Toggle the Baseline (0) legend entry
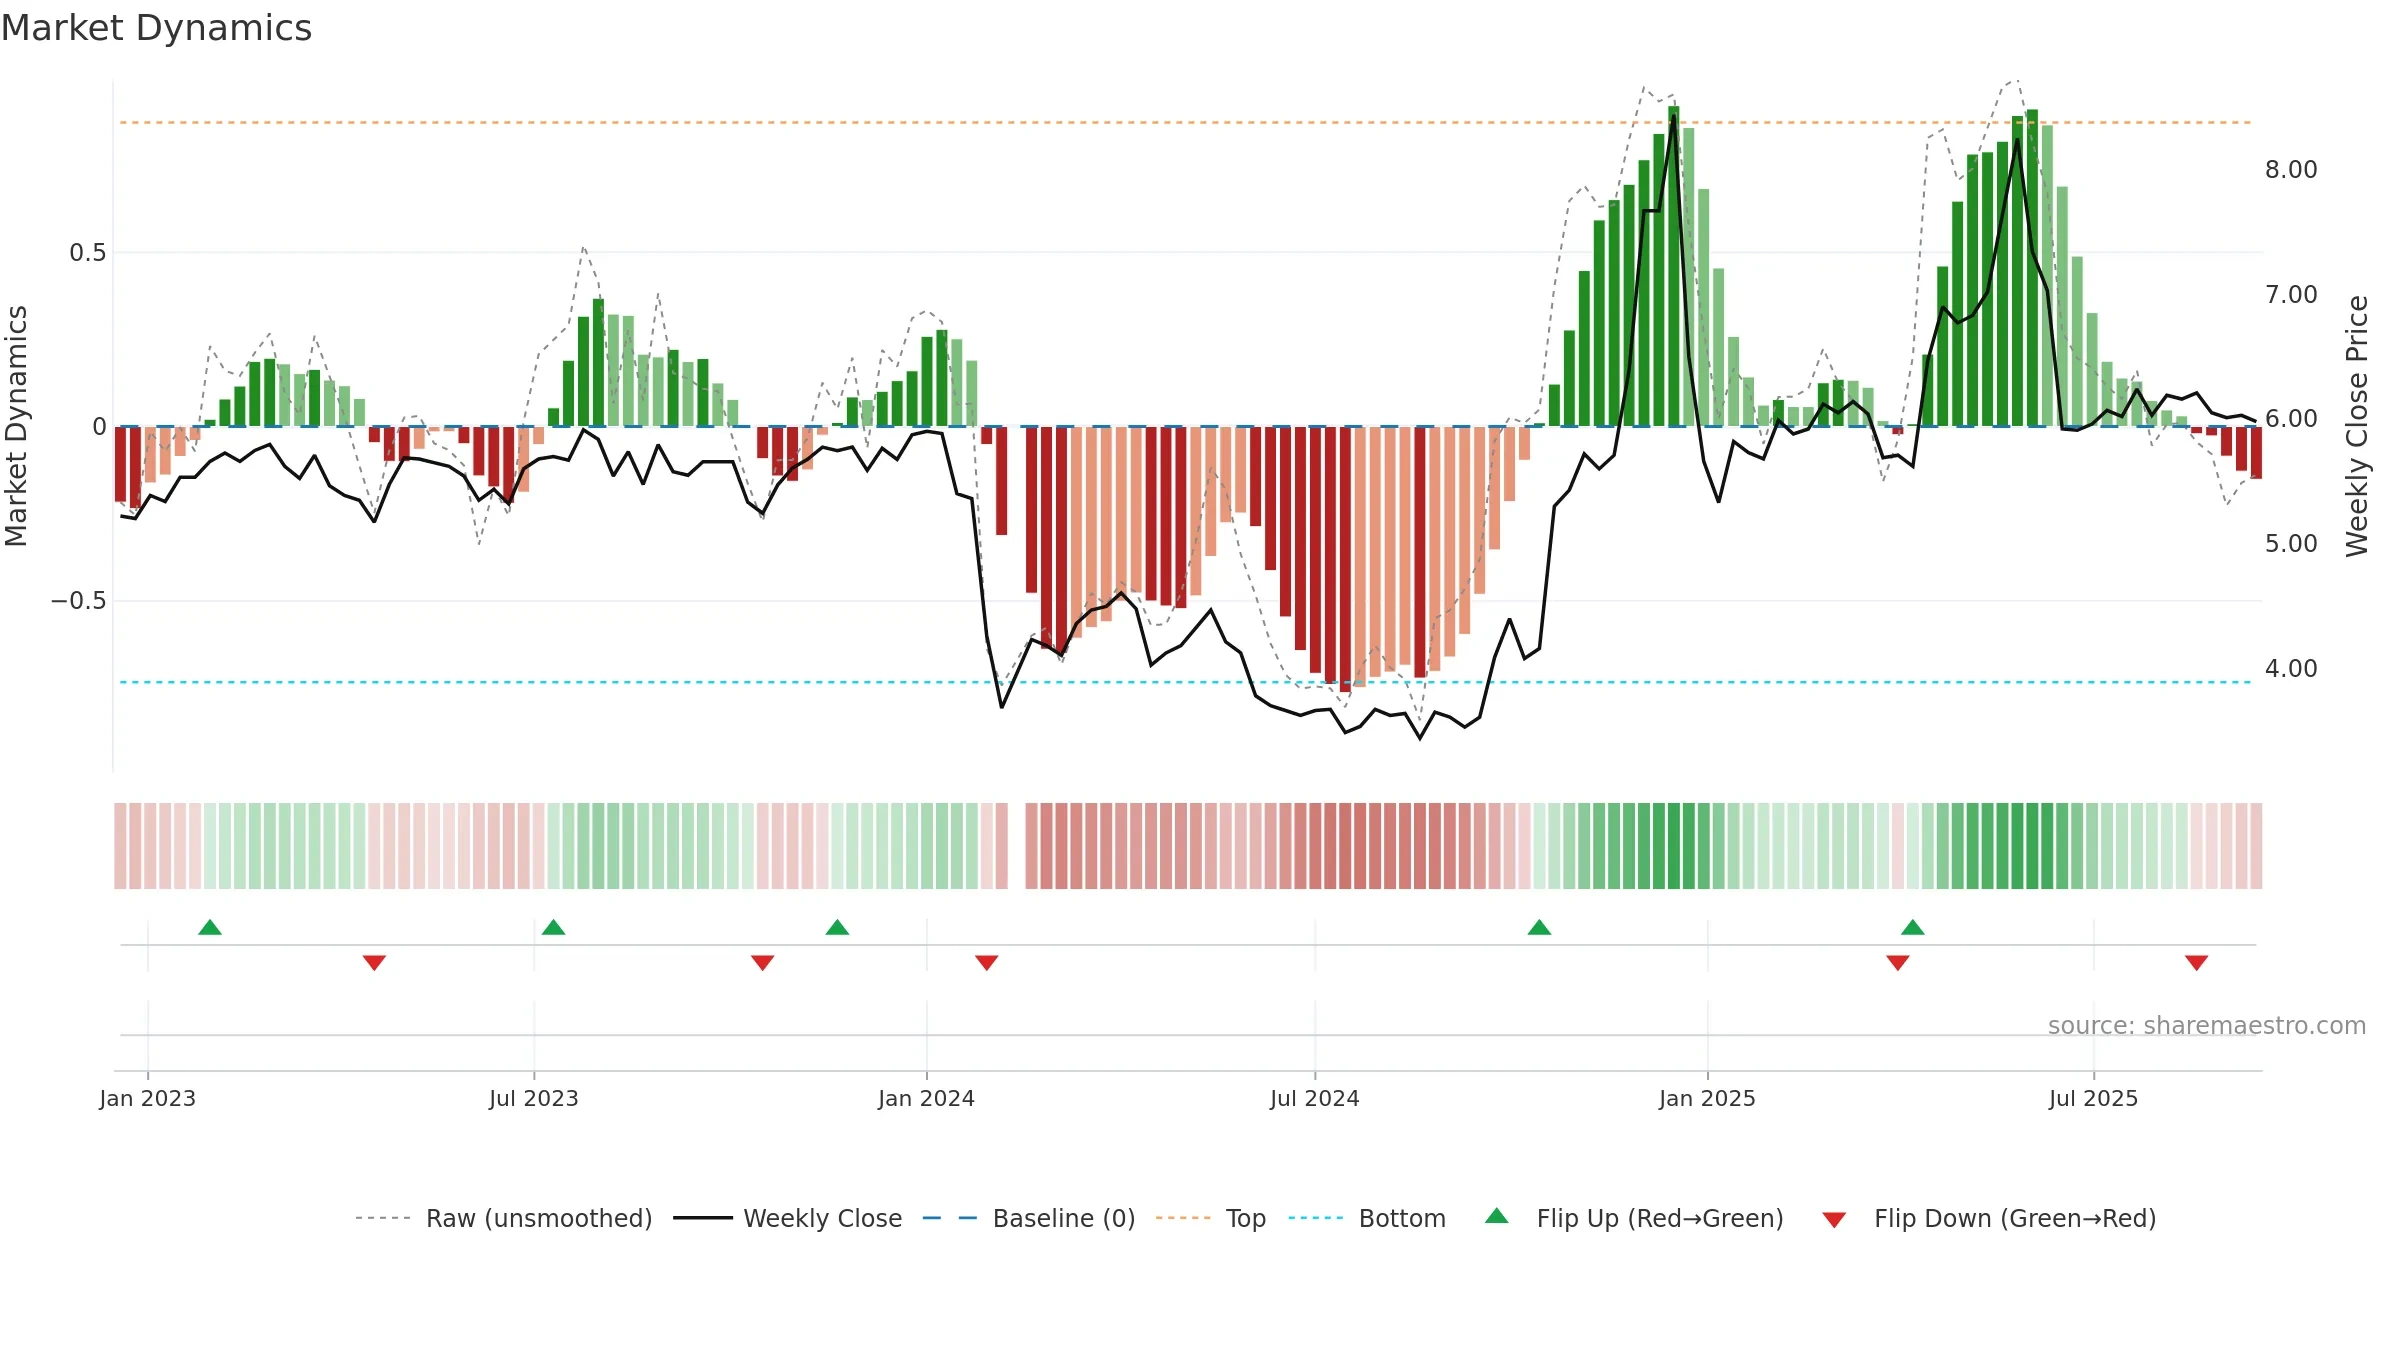2400x1350 pixels. pyautogui.click(x=1029, y=1219)
